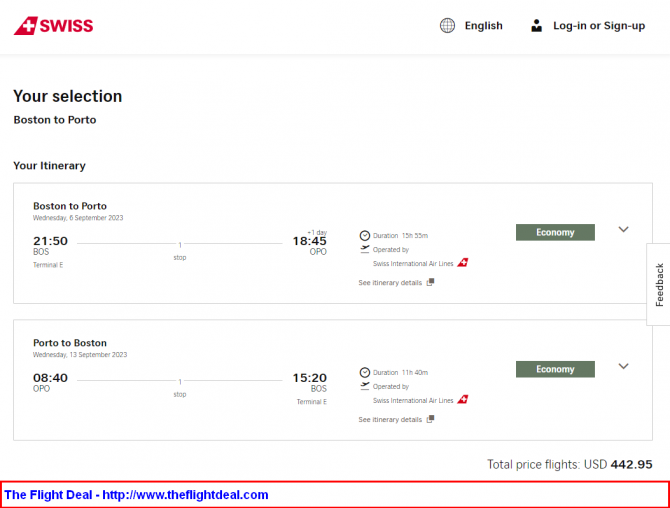Click external link icon on Porto to Boston itinerary
This screenshot has width=670, height=508.
point(430,419)
